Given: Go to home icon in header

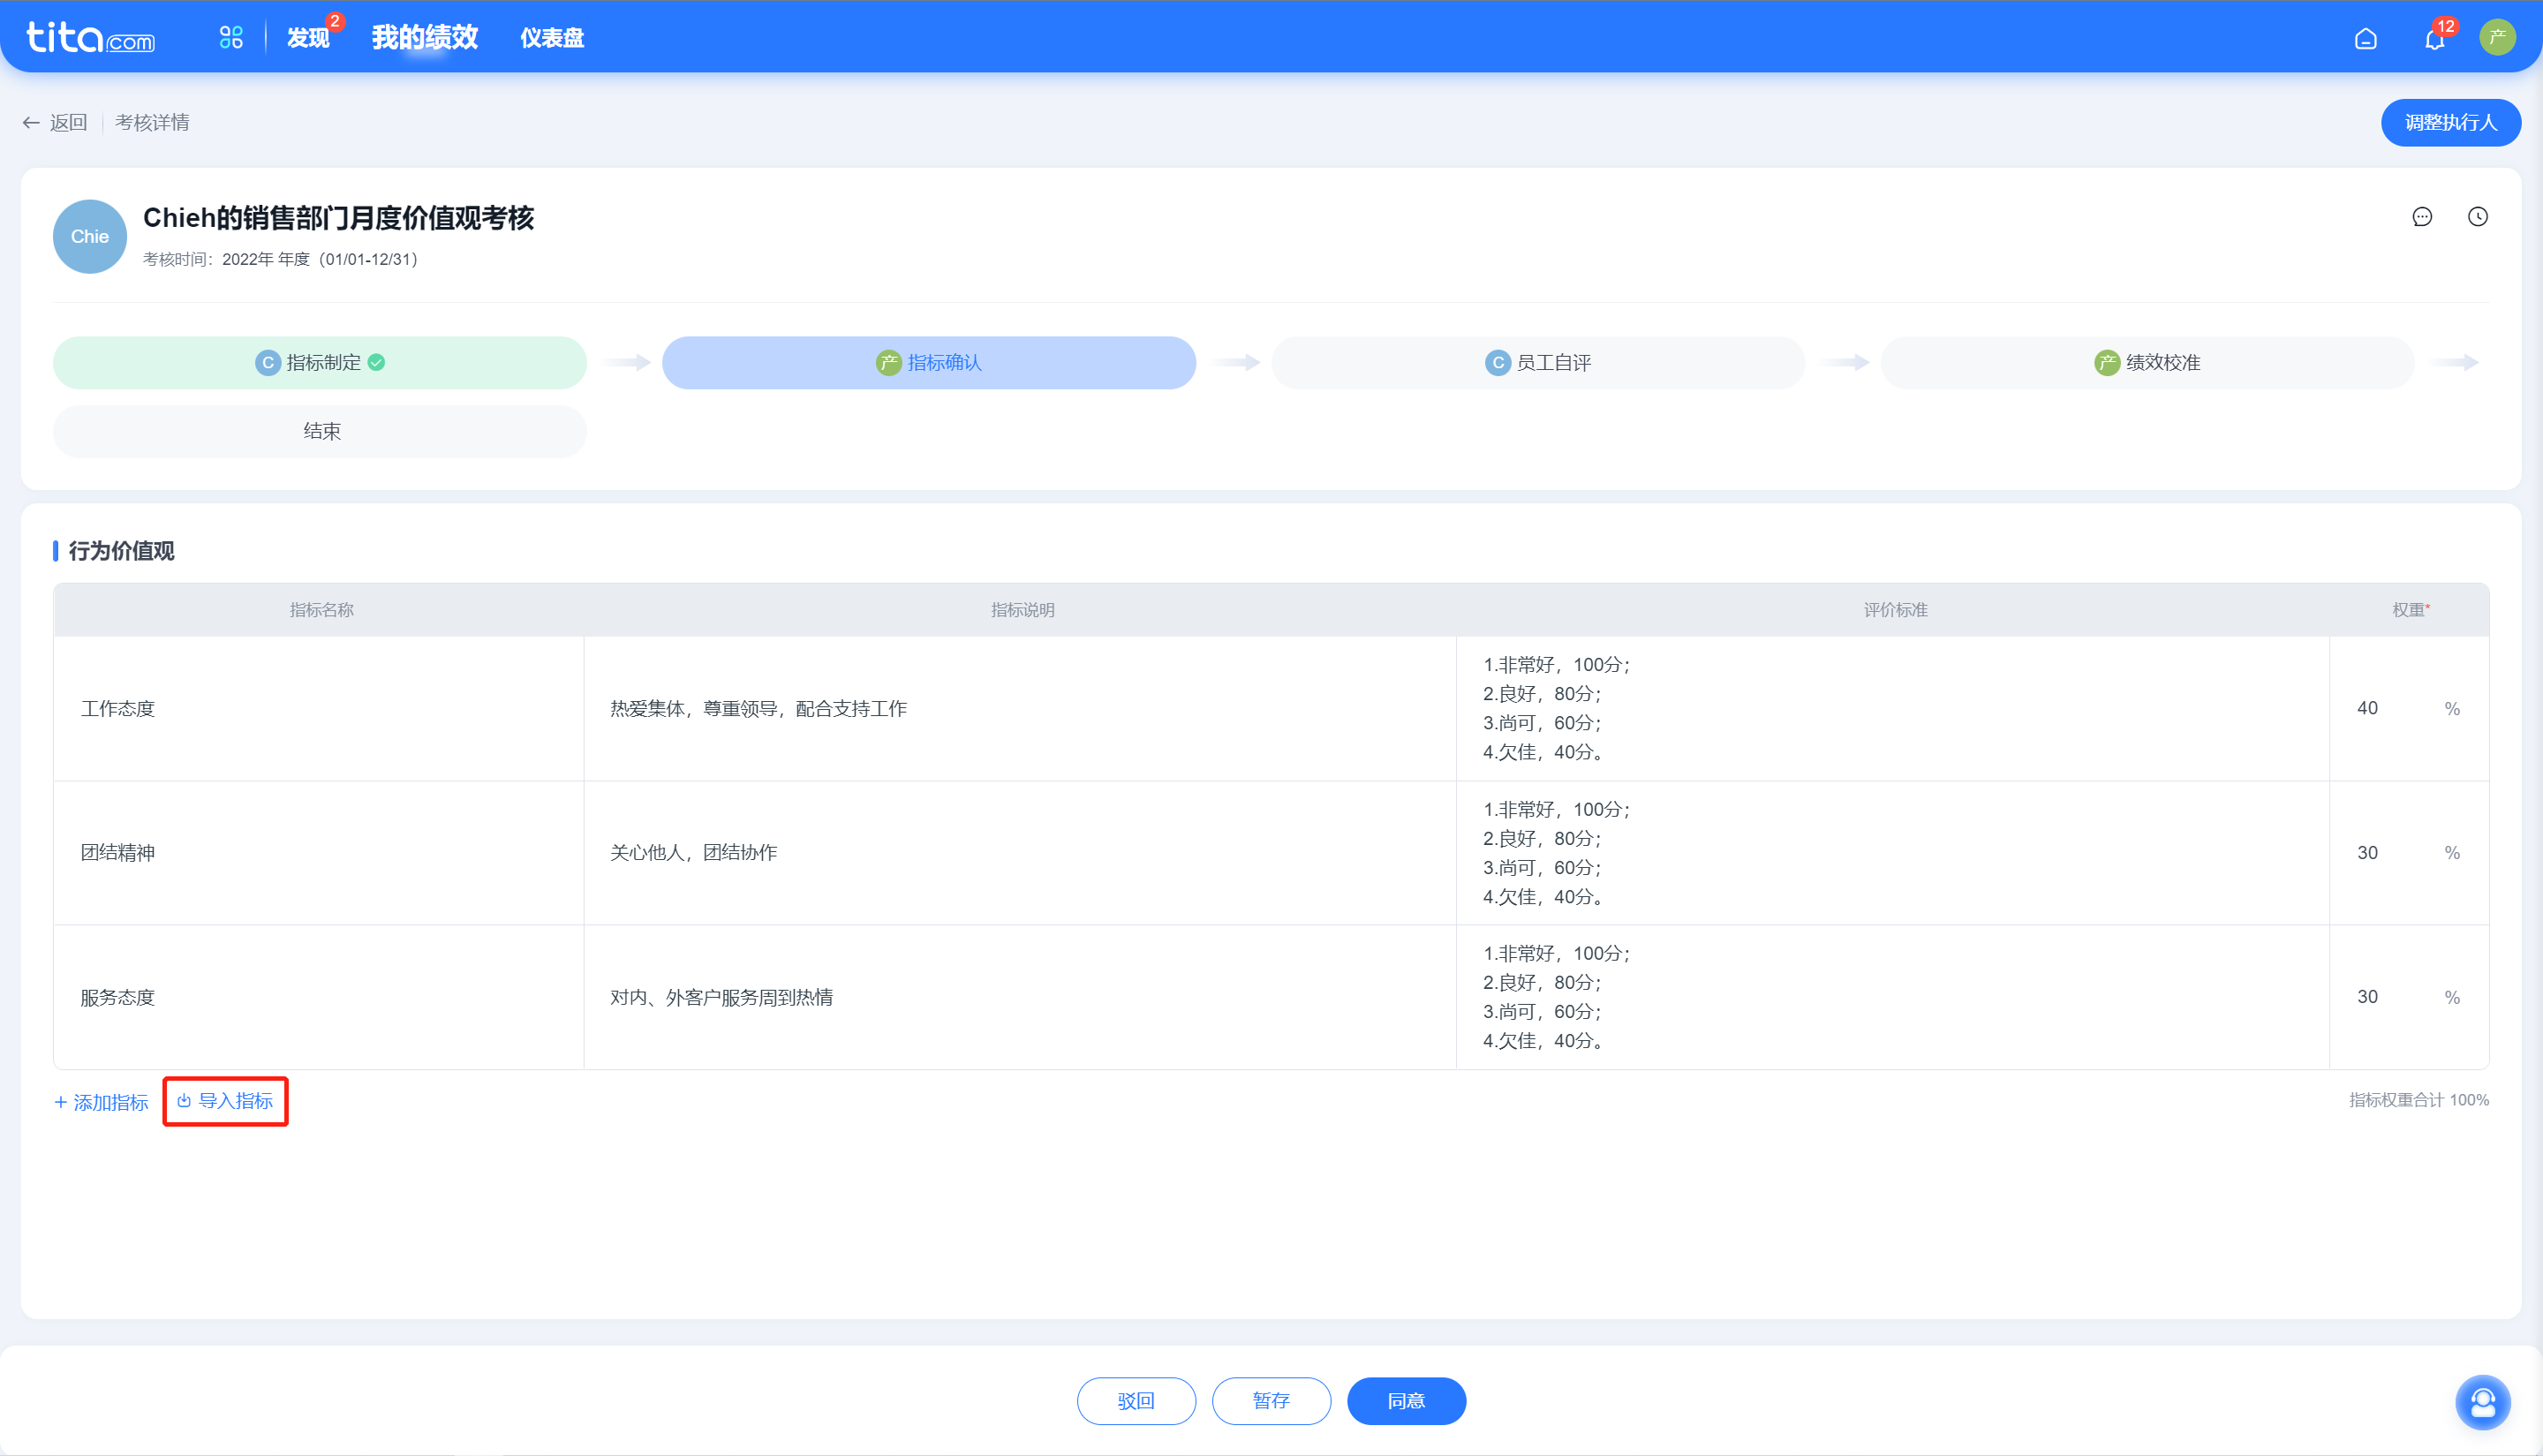Looking at the screenshot, I should click(x=2365, y=39).
